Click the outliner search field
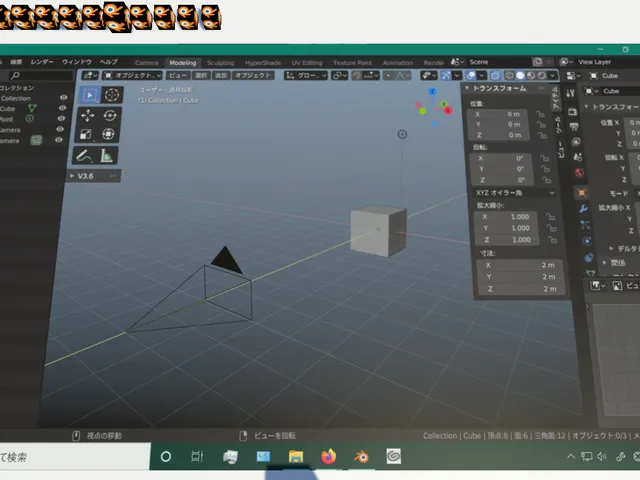 click(x=41, y=76)
